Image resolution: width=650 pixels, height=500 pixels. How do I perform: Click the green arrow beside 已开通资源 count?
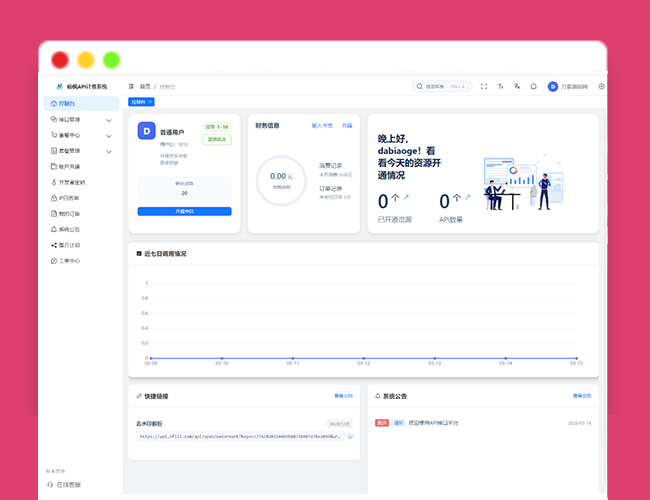tap(406, 197)
